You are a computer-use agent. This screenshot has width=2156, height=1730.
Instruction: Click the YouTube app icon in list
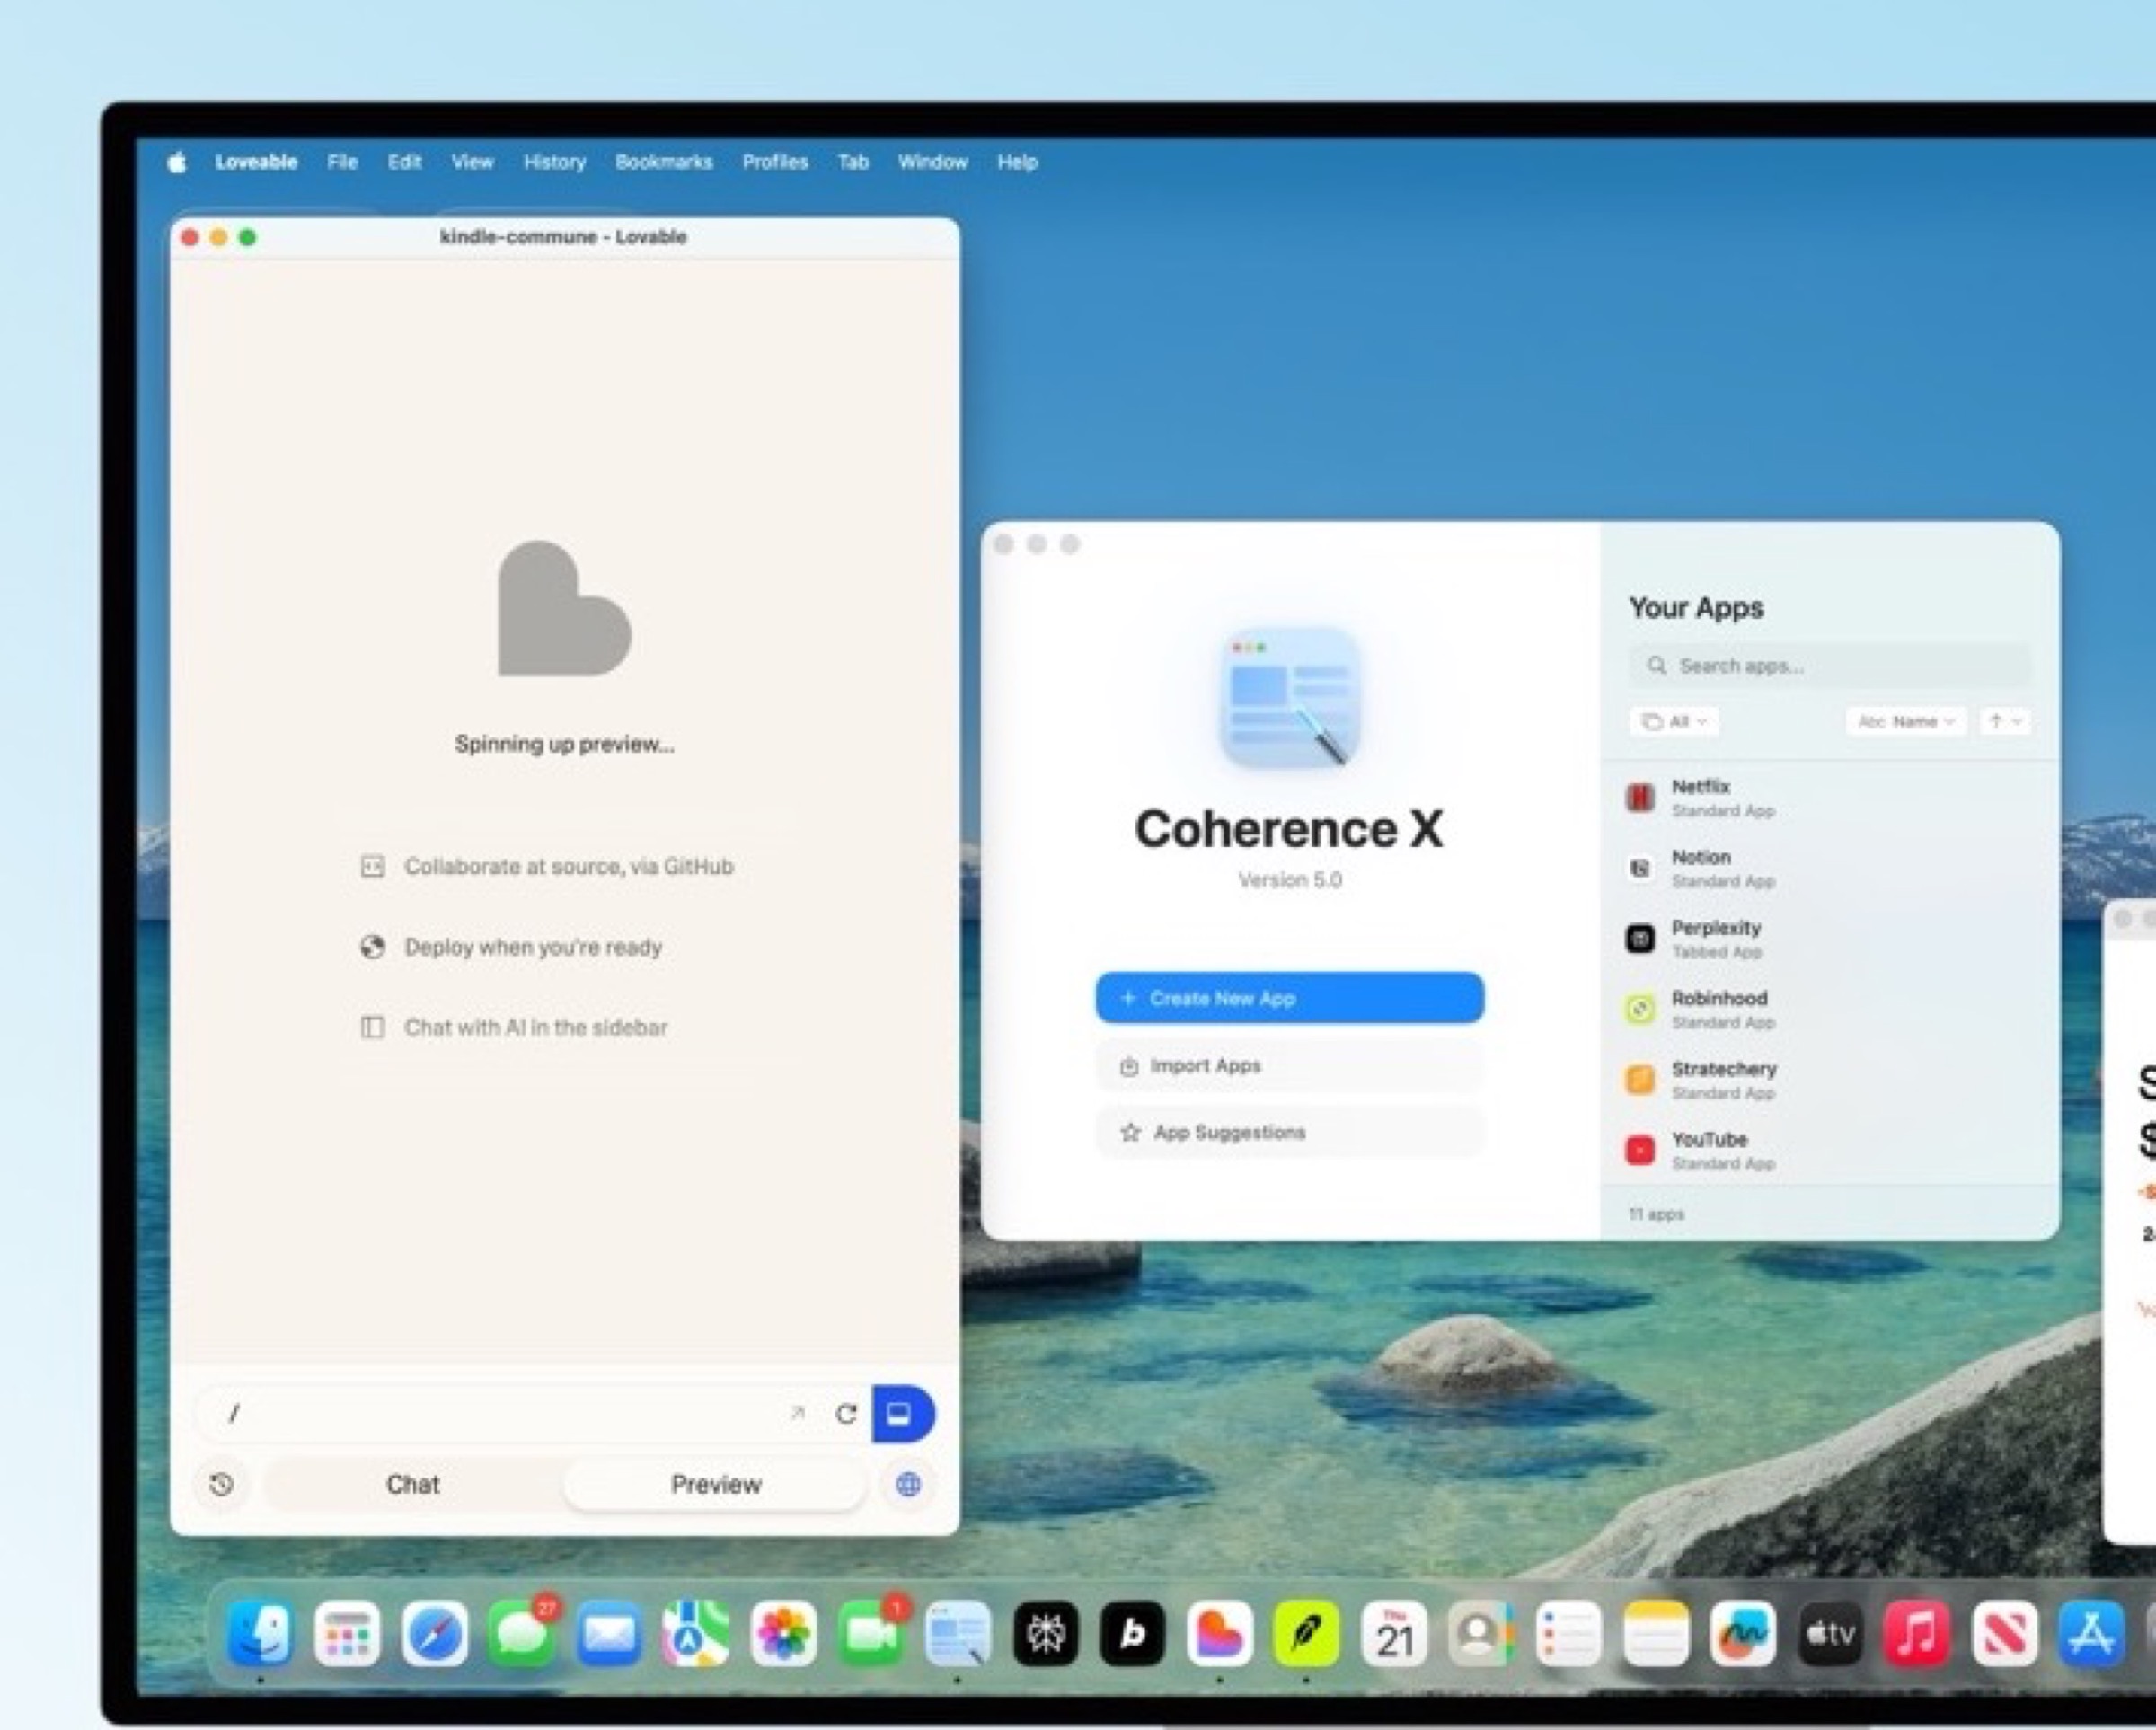click(x=1640, y=1150)
